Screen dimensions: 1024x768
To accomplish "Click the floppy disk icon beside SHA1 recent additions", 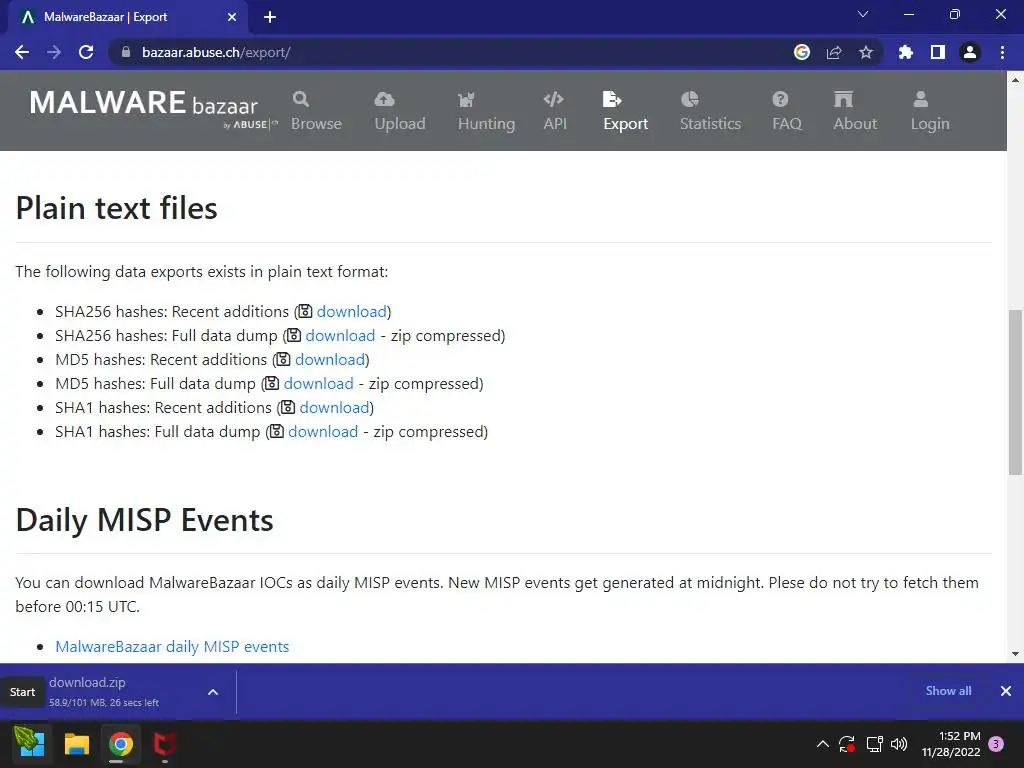I will pos(287,408).
